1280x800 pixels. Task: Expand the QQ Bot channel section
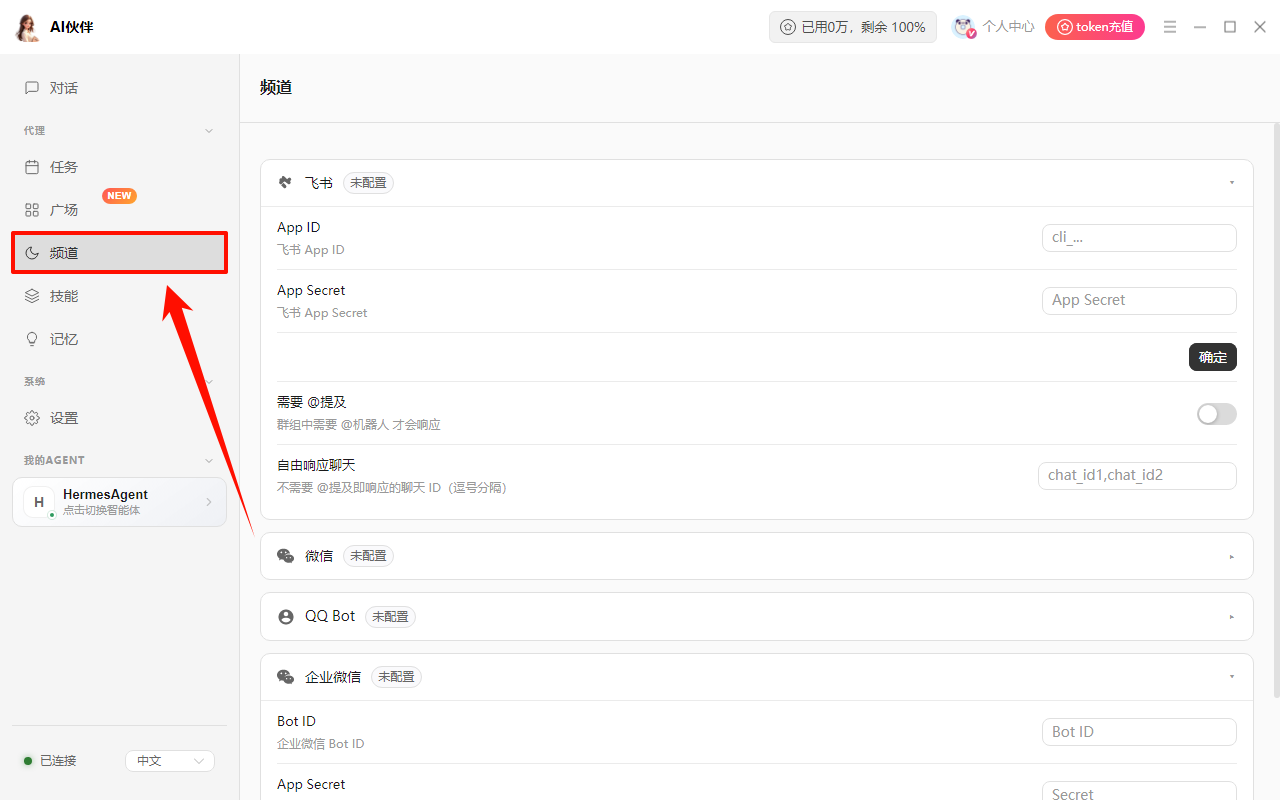1232,617
